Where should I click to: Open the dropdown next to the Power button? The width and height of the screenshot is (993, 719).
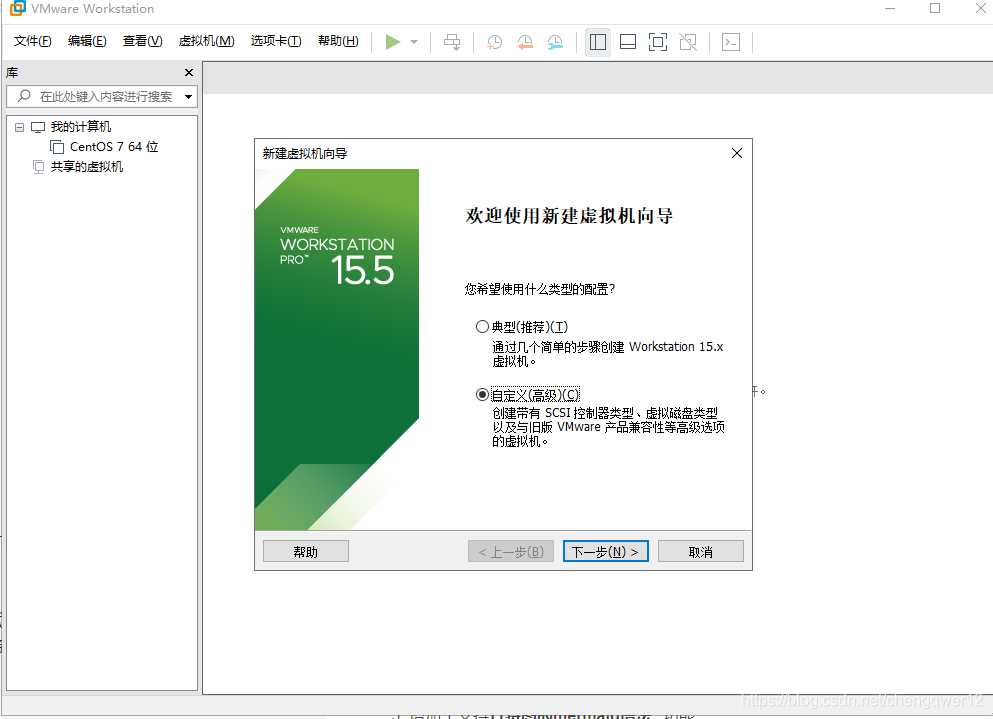click(412, 42)
